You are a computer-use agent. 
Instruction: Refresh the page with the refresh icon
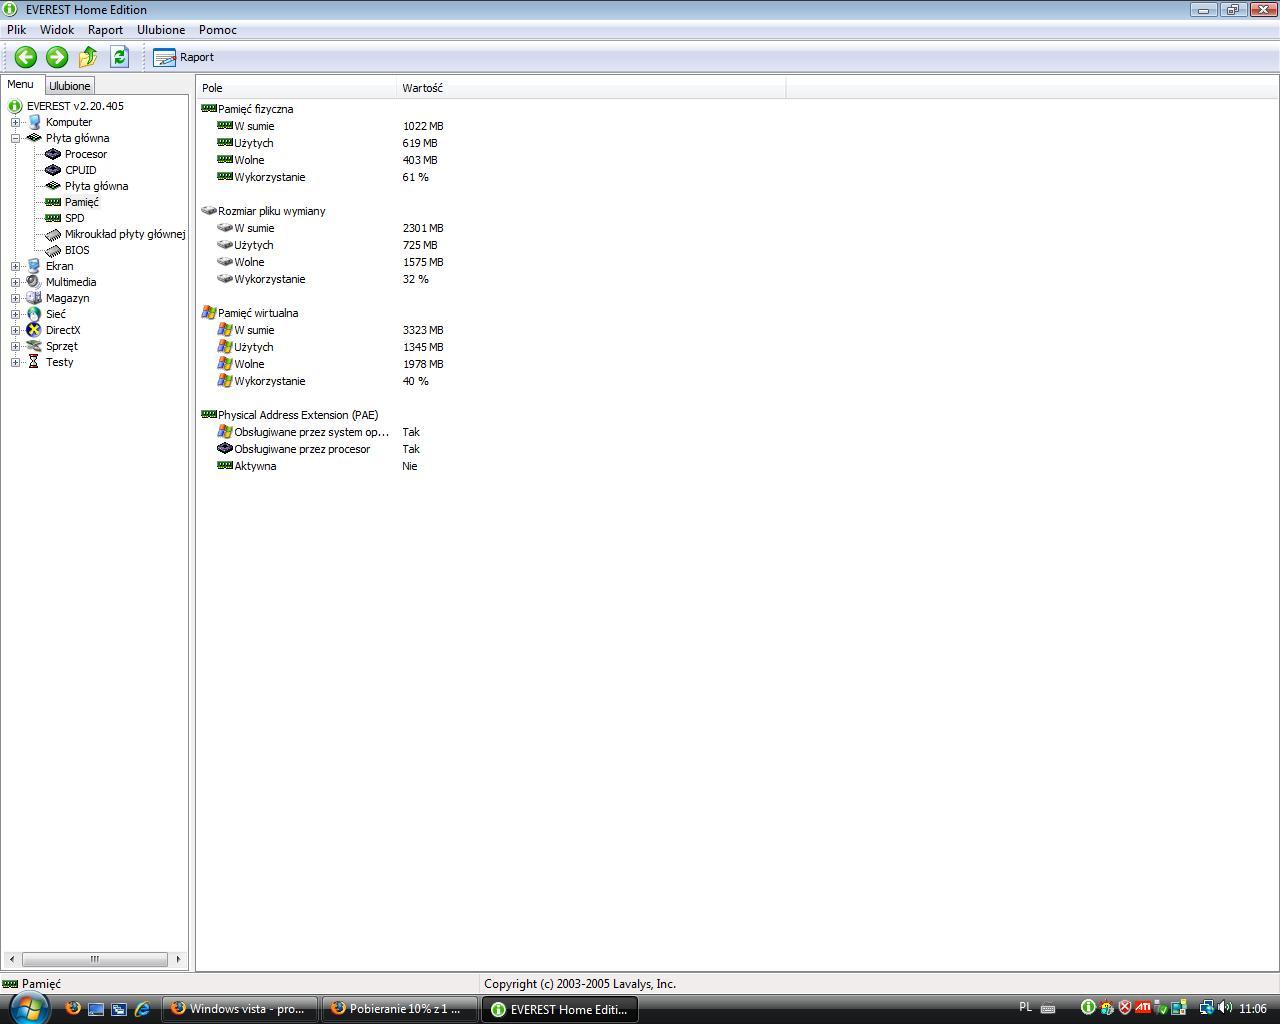(119, 57)
